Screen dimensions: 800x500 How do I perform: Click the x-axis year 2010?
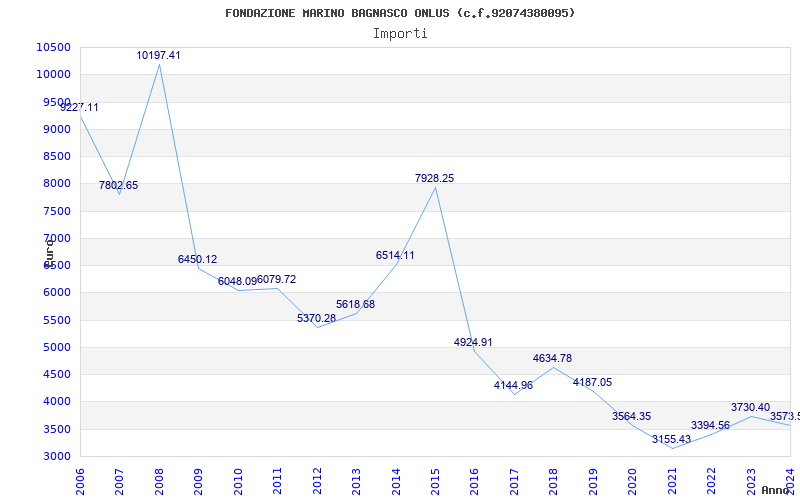(238, 481)
